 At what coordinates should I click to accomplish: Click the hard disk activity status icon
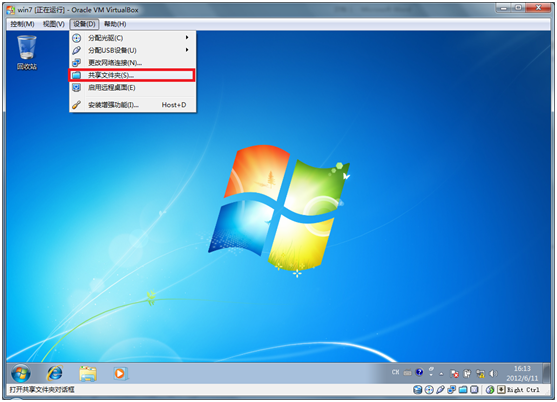coord(417,390)
